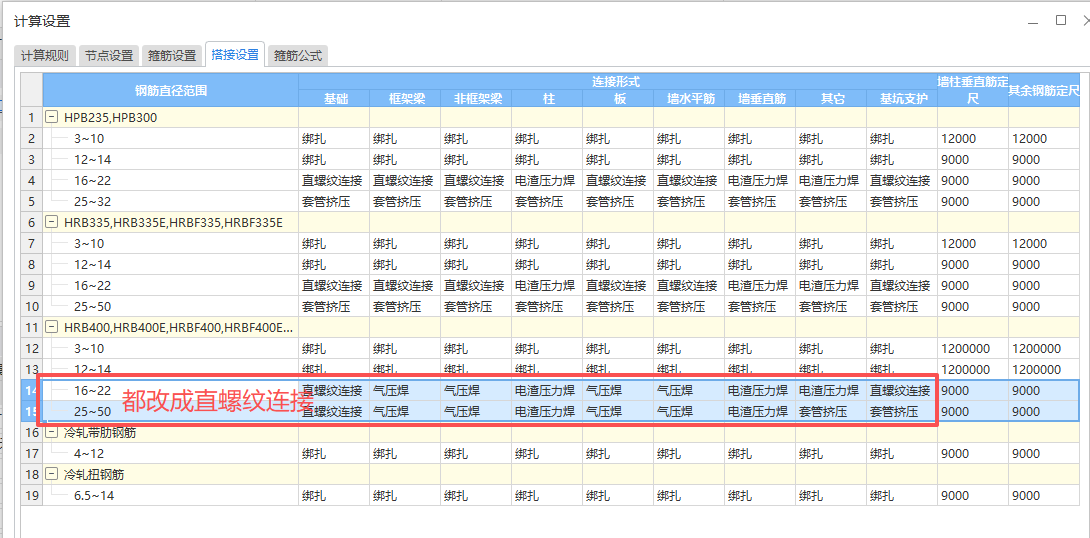
Task: Select row 14 基础 cell 直螺纹连接
Action: (x=334, y=391)
